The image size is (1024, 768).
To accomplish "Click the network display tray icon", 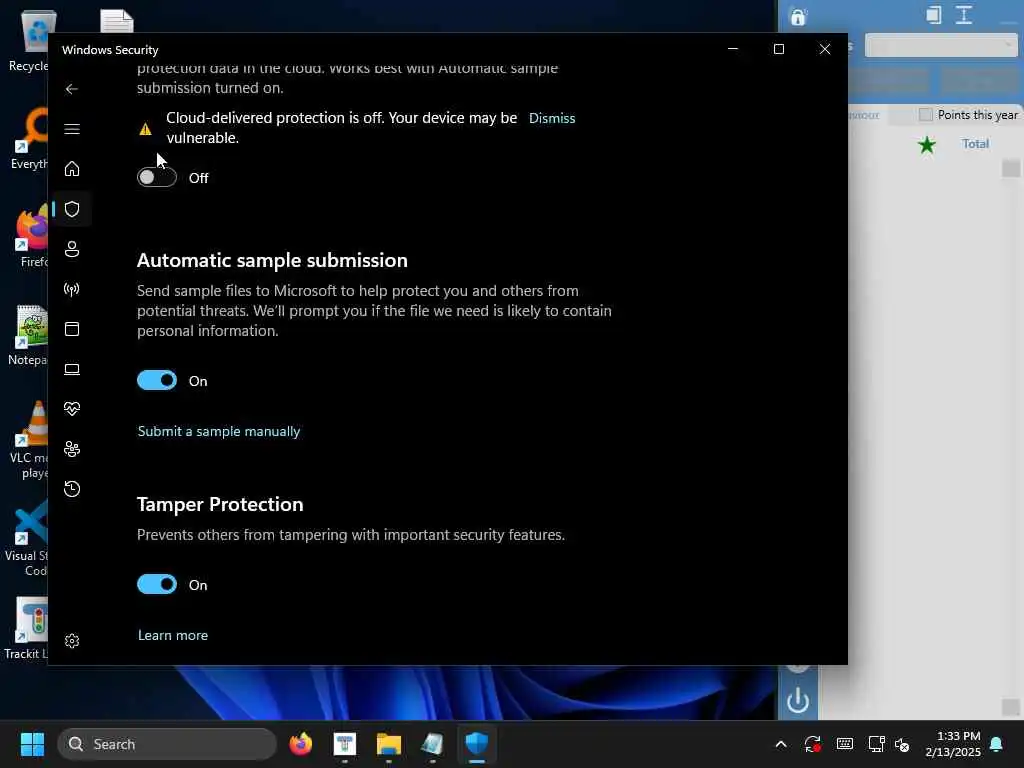I will [x=876, y=744].
